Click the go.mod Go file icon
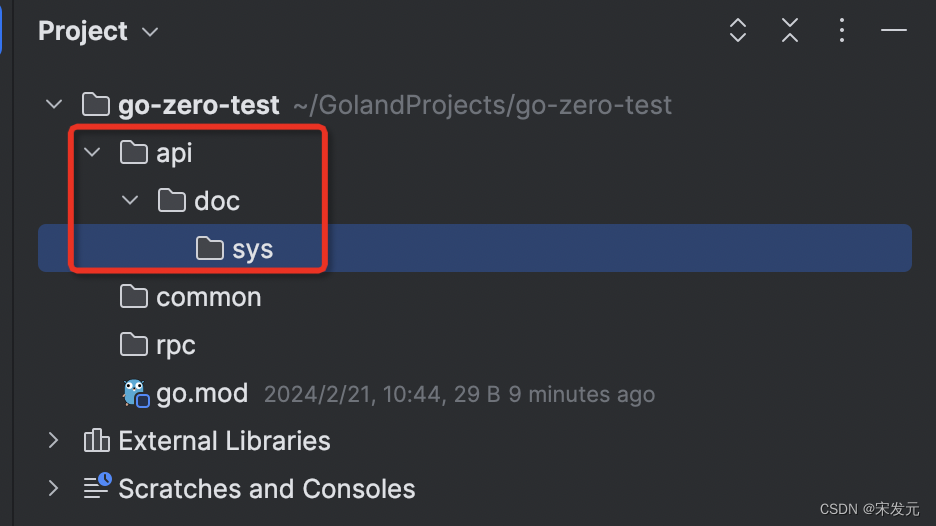Screen dimensions: 936x526 [135, 394]
